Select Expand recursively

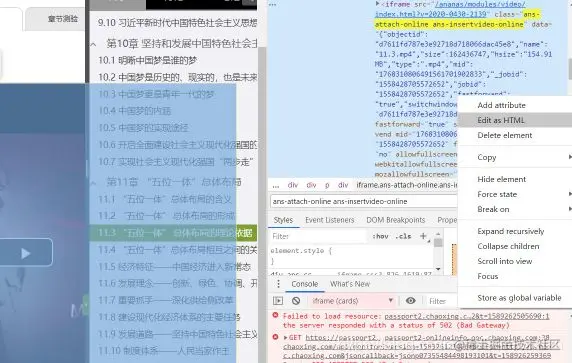(515, 231)
